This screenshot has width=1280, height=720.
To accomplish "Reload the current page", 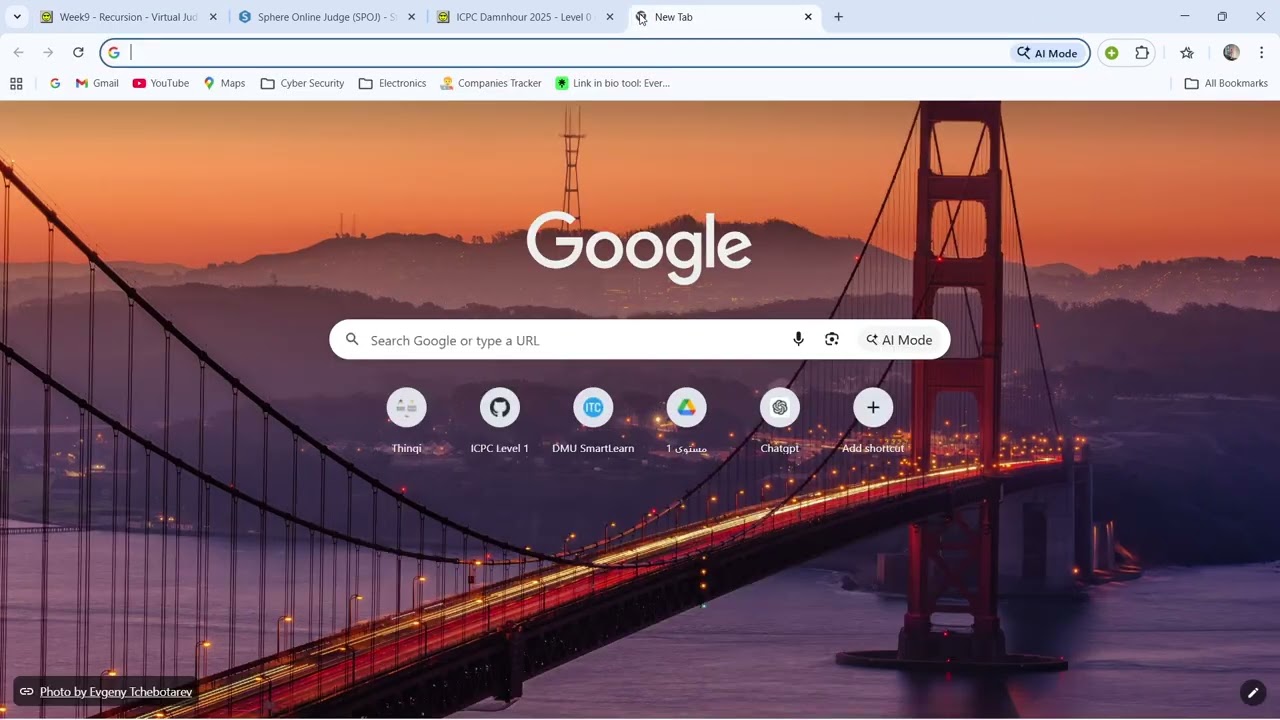I will 78,53.
